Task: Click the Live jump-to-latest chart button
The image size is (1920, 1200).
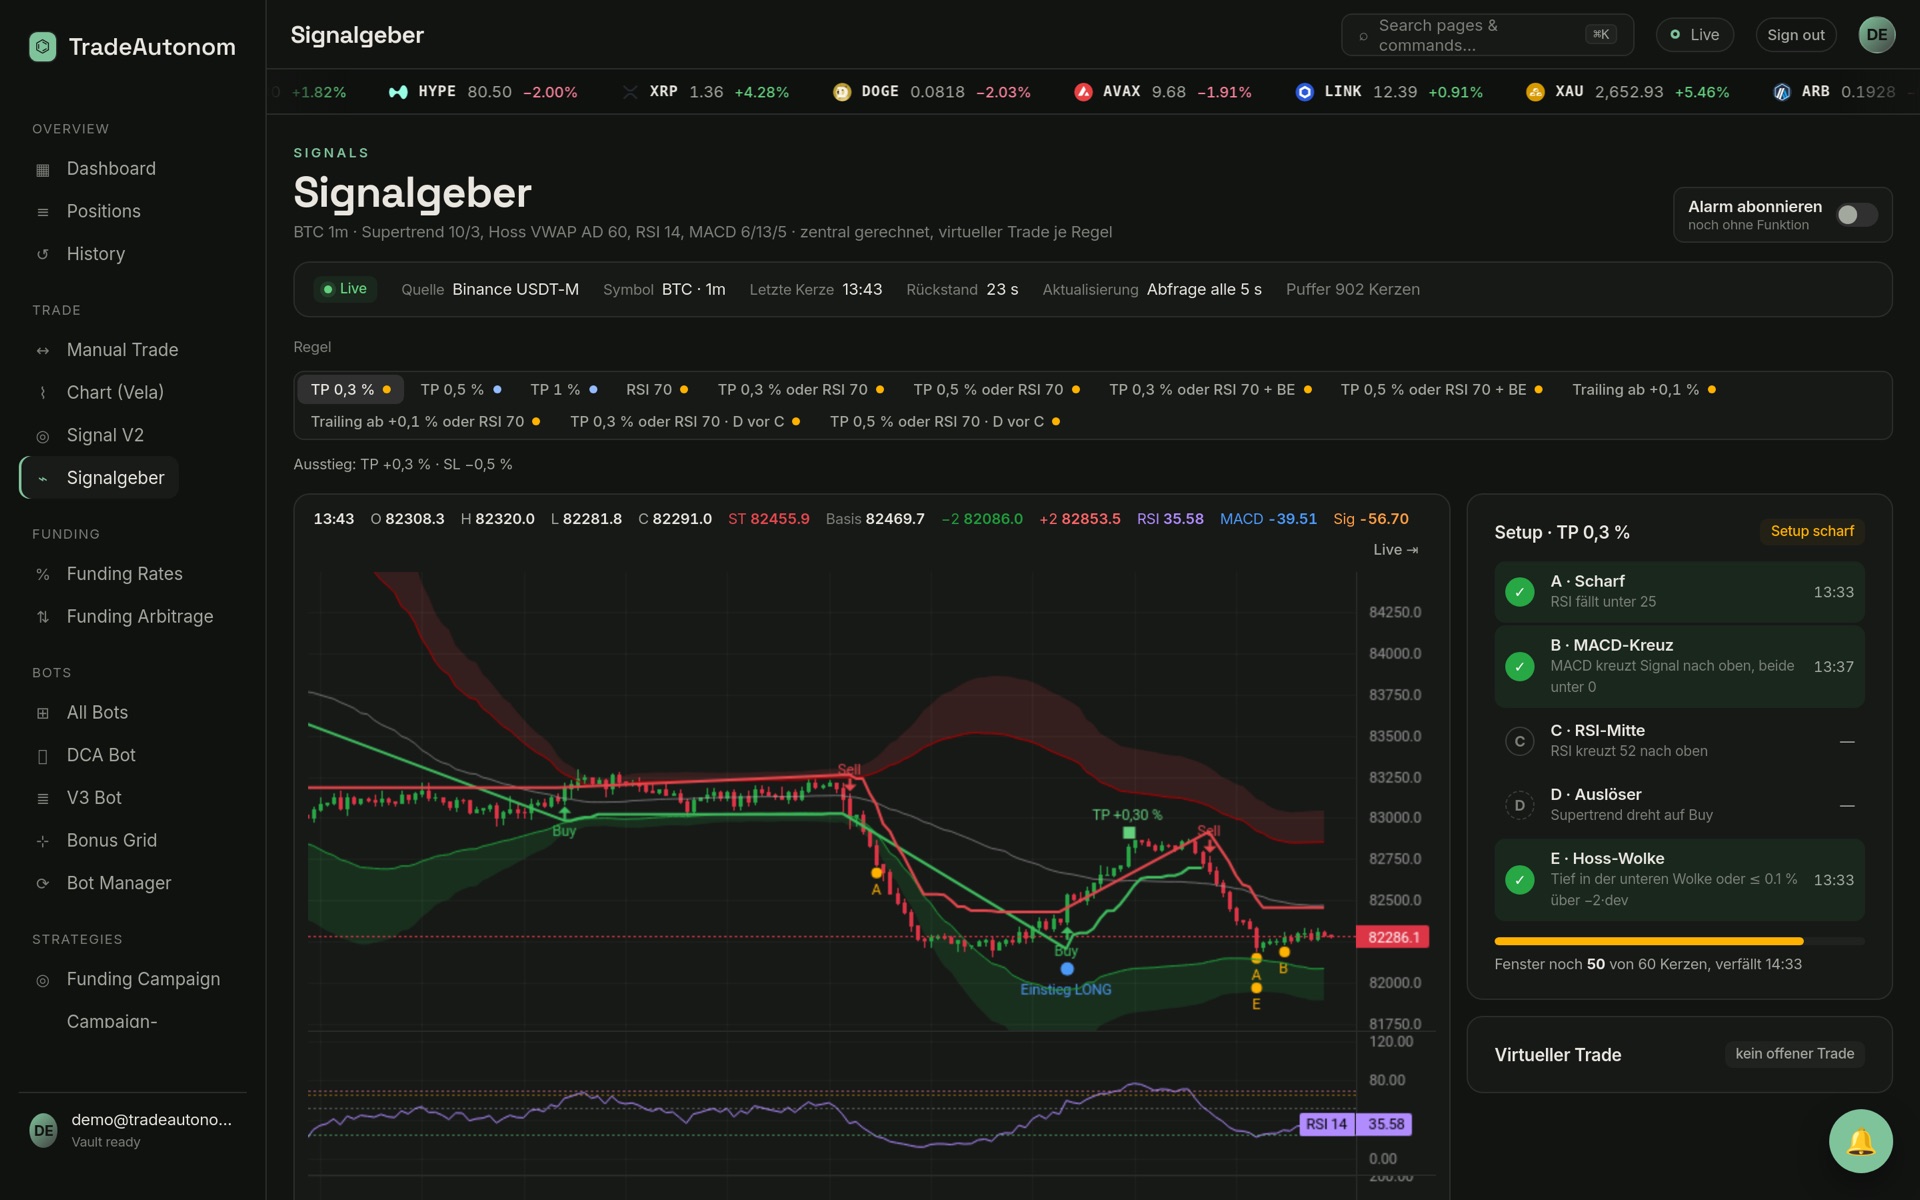Action: tap(1395, 550)
